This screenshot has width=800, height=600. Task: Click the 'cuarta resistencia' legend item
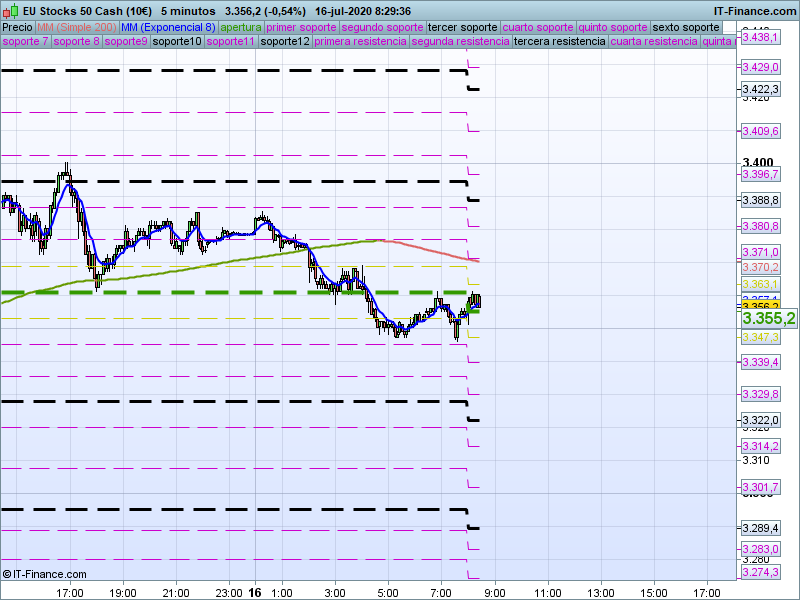tap(653, 42)
